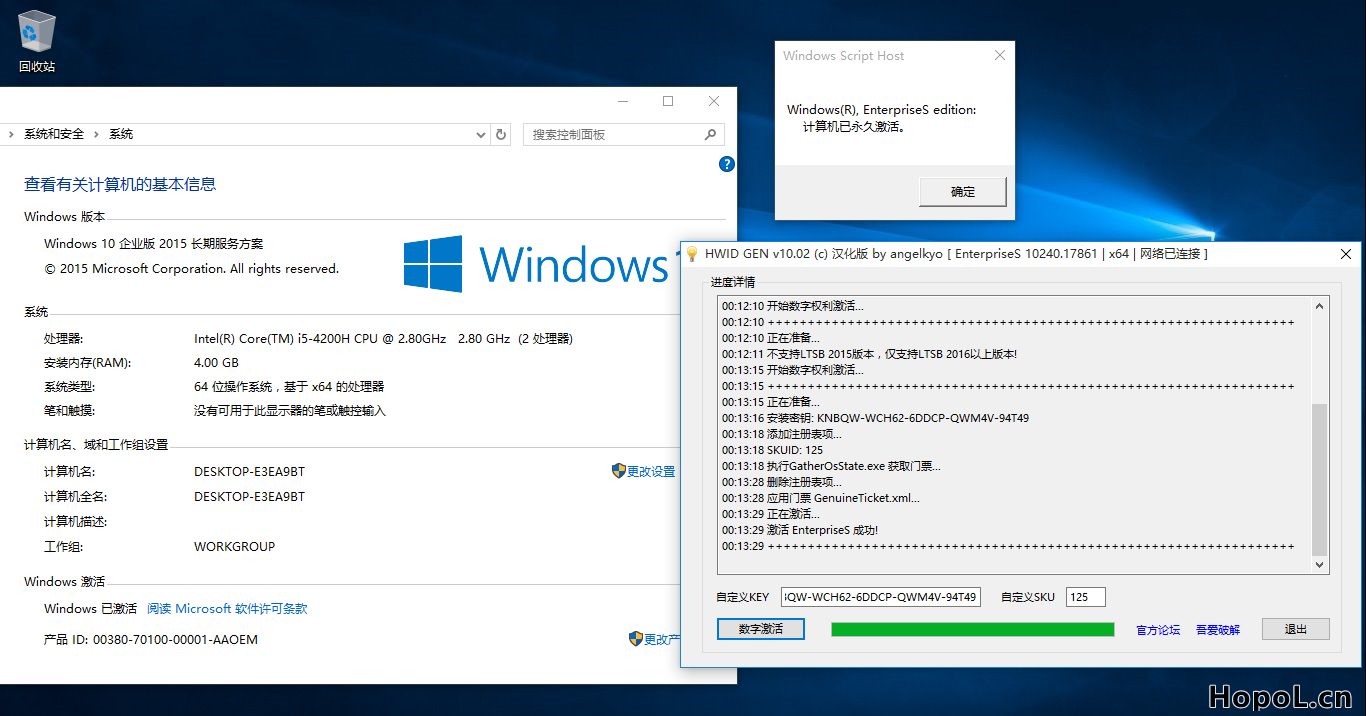Screen dimensions: 1366x716
Task: Click the log scrollbar down arrow
Action: [1320, 565]
